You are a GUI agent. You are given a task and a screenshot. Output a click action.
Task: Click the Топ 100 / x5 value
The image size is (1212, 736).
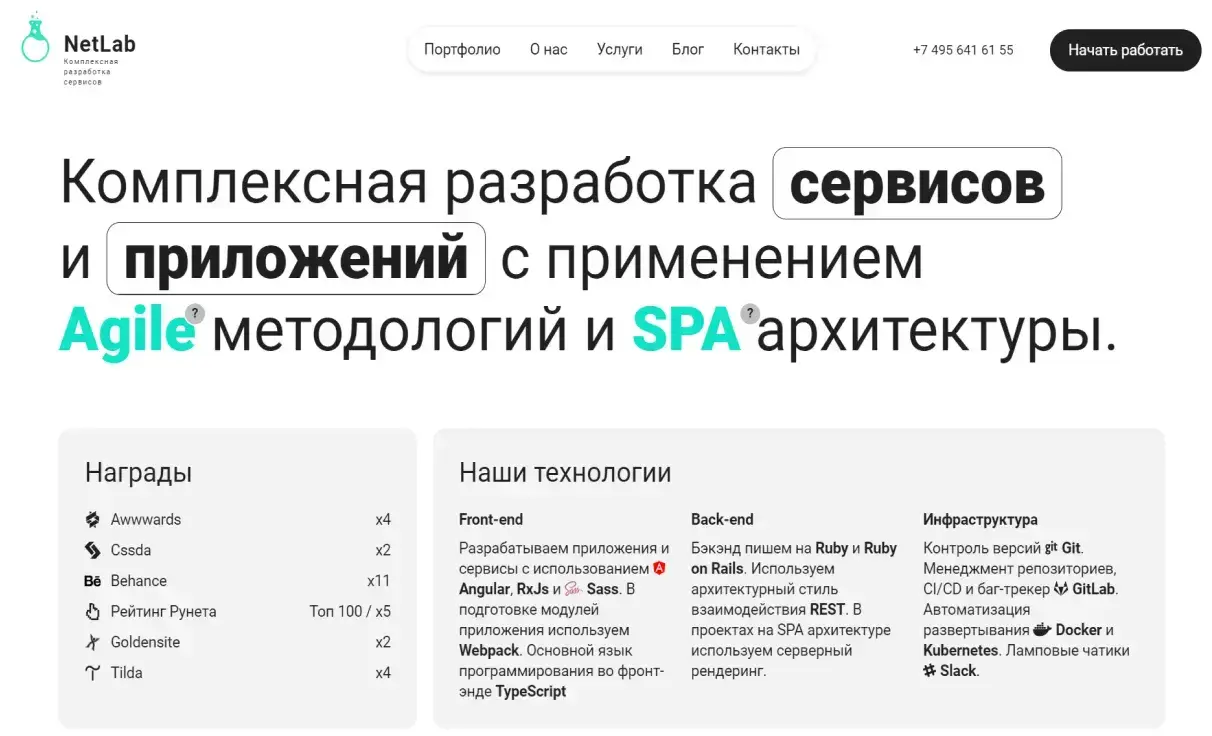350,611
